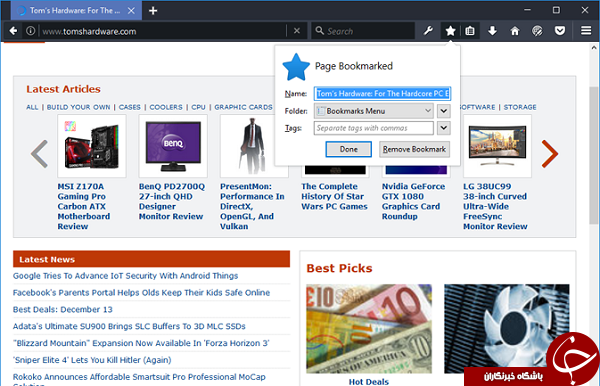The width and height of the screenshot is (600, 386).
Task: Open MSI Z170A motherboard thumbnail
Action: click(92, 146)
